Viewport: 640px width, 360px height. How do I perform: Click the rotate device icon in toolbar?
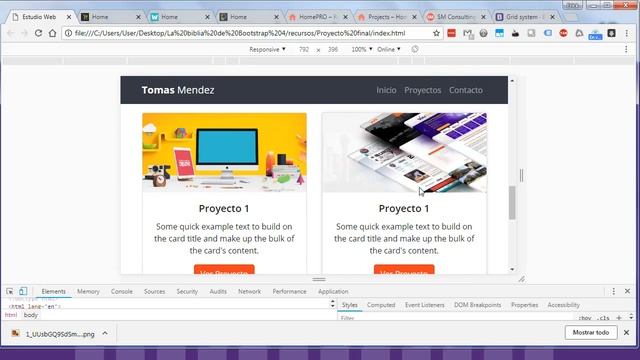click(415, 49)
